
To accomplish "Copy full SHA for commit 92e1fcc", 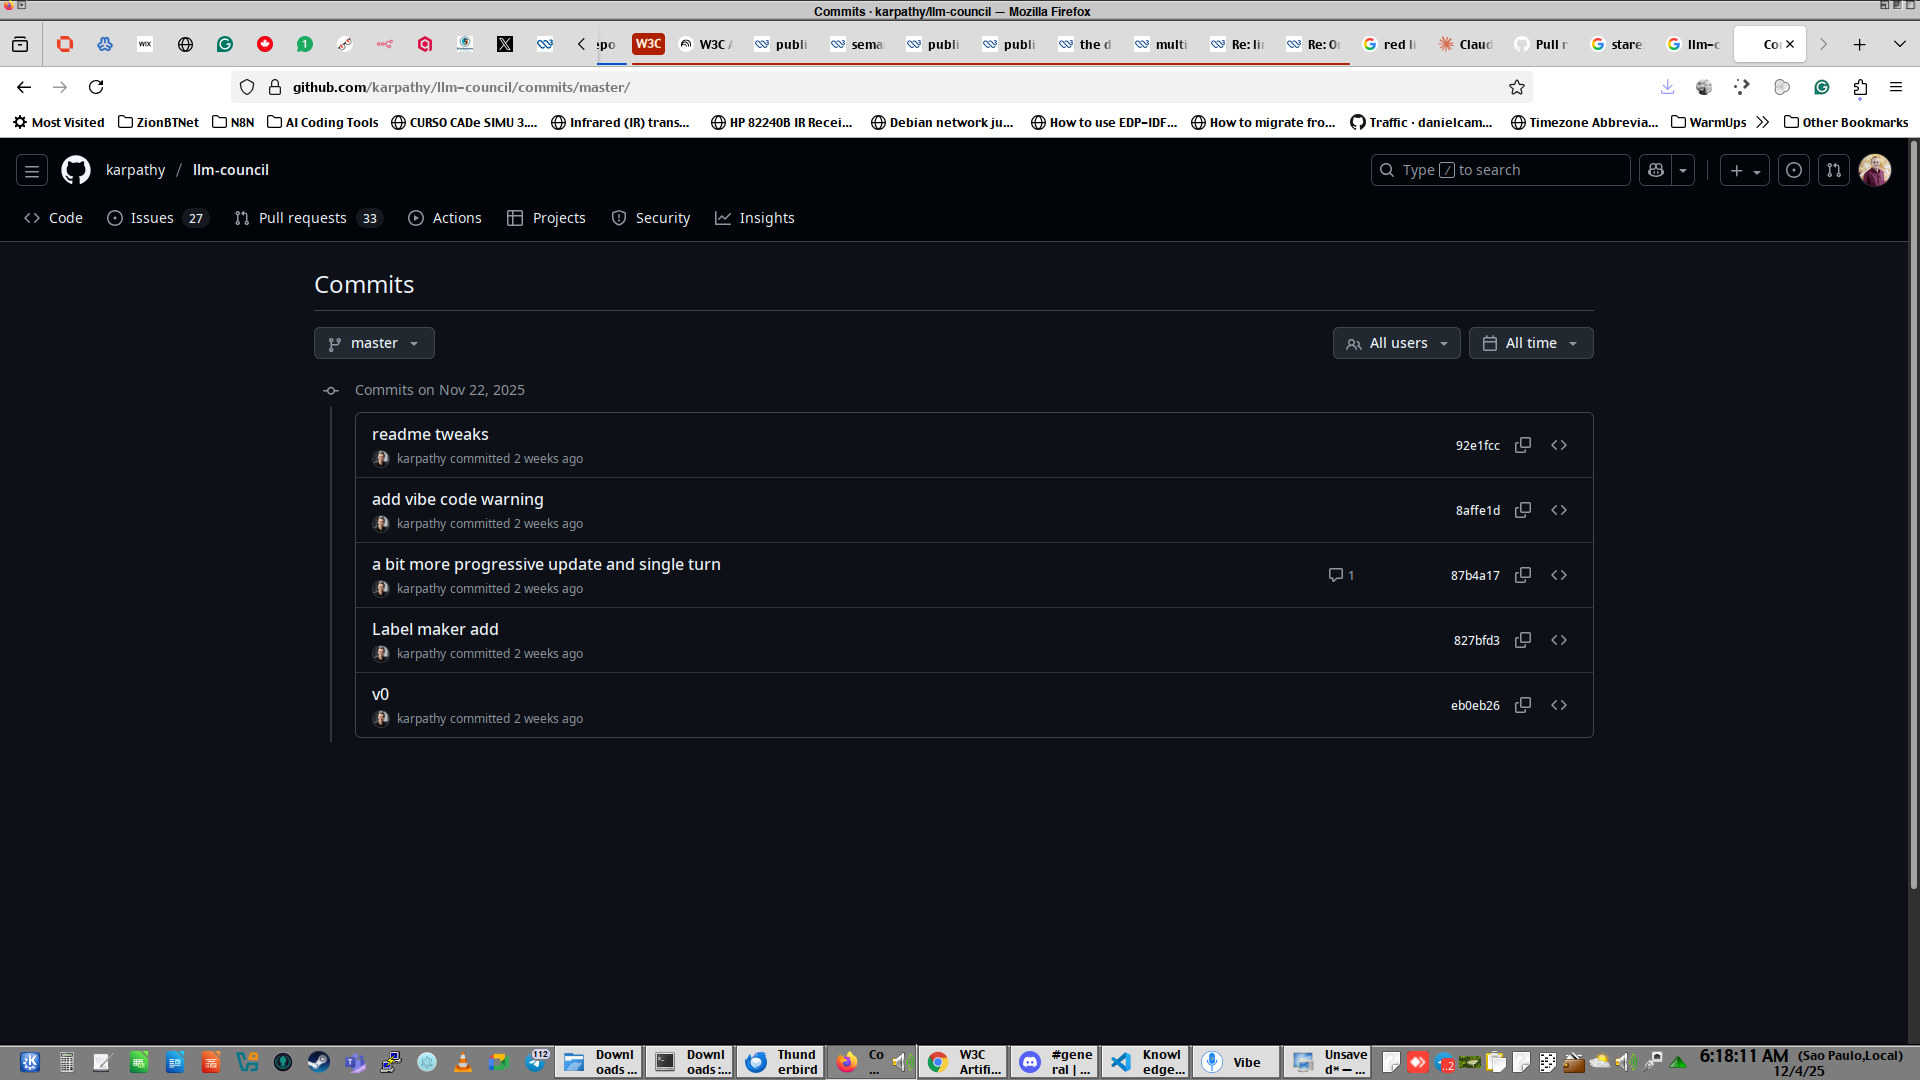I will [1523, 445].
